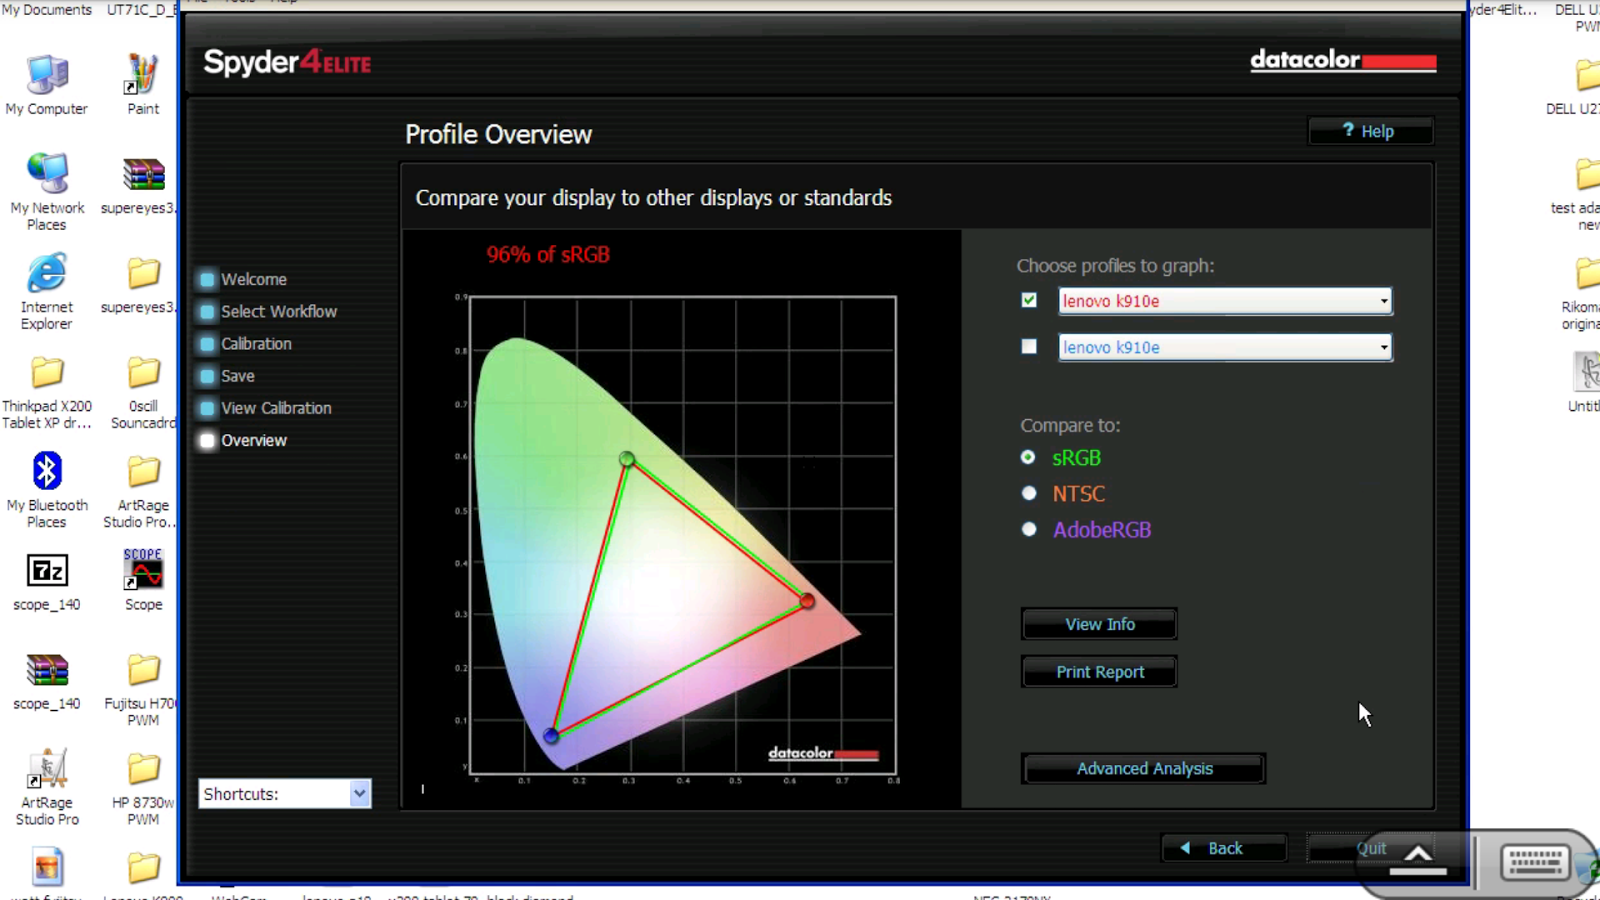
Task: Open My Computer desktop icon
Action: click(47, 86)
